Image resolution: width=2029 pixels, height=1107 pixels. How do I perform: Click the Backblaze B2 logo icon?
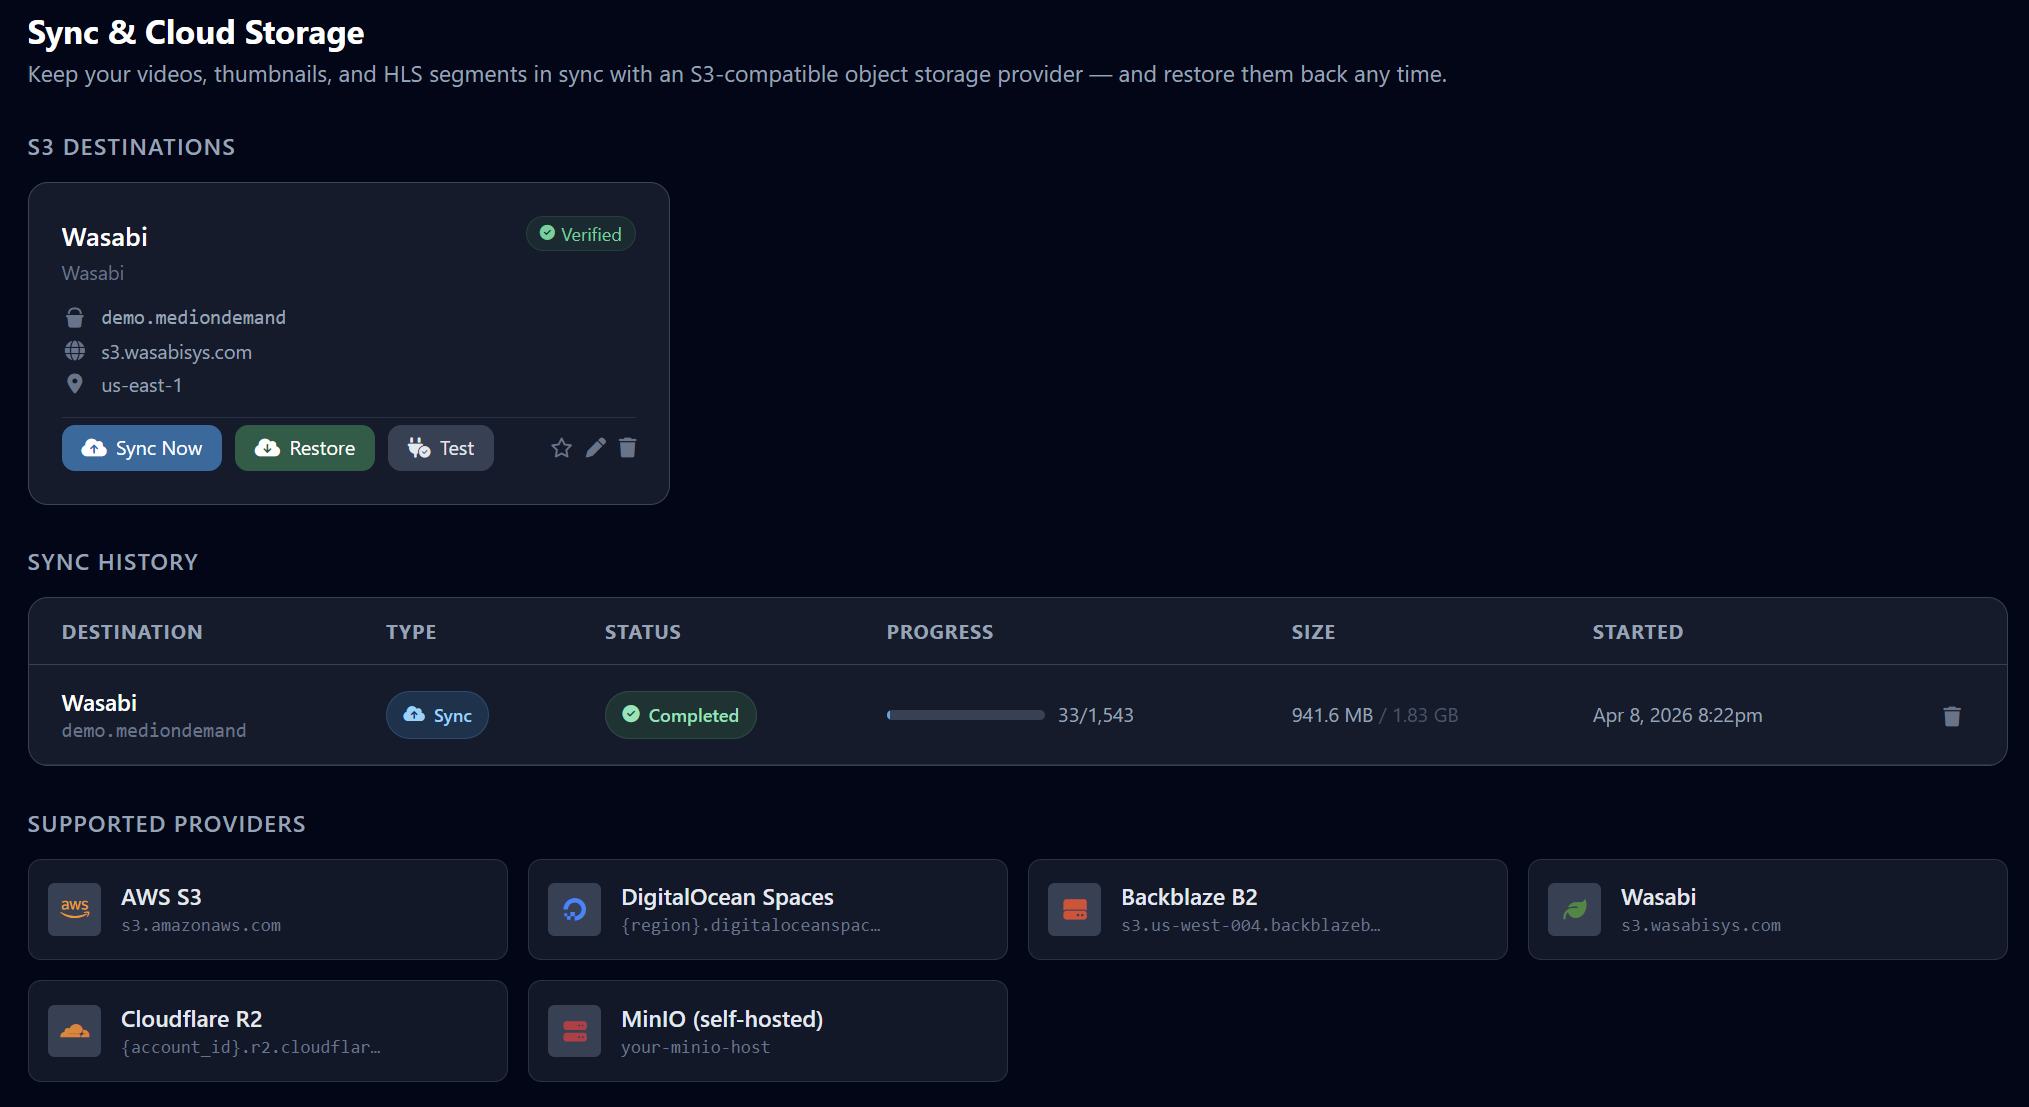tap(1075, 909)
